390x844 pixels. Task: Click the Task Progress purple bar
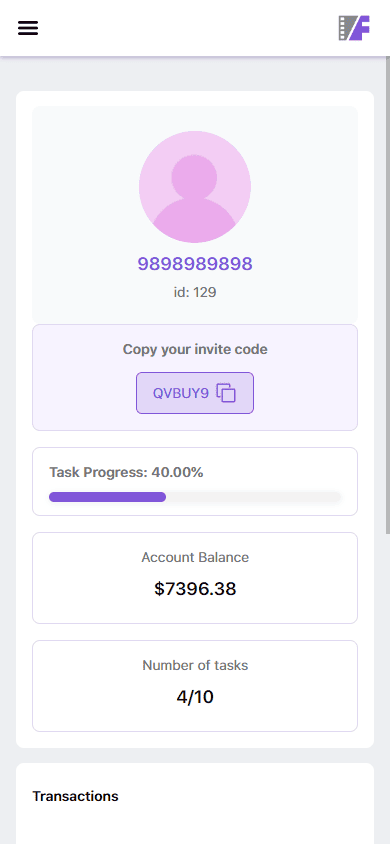[x=108, y=497]
